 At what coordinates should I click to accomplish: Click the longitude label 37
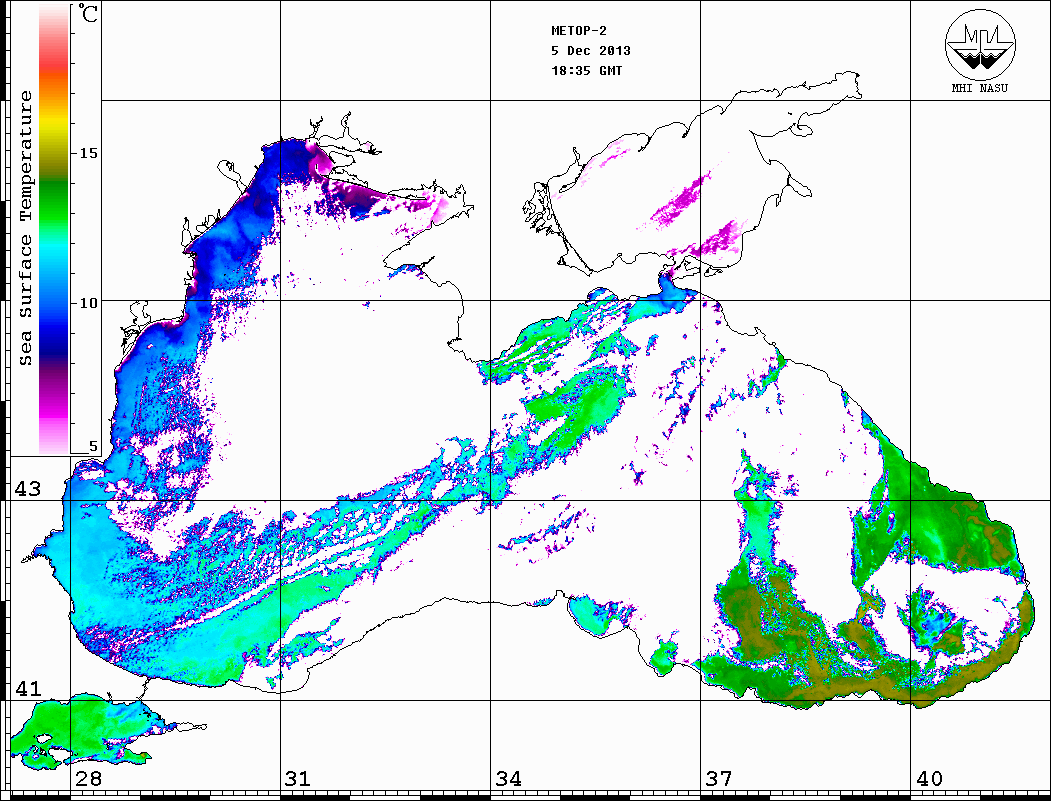(x=719, y=779)
